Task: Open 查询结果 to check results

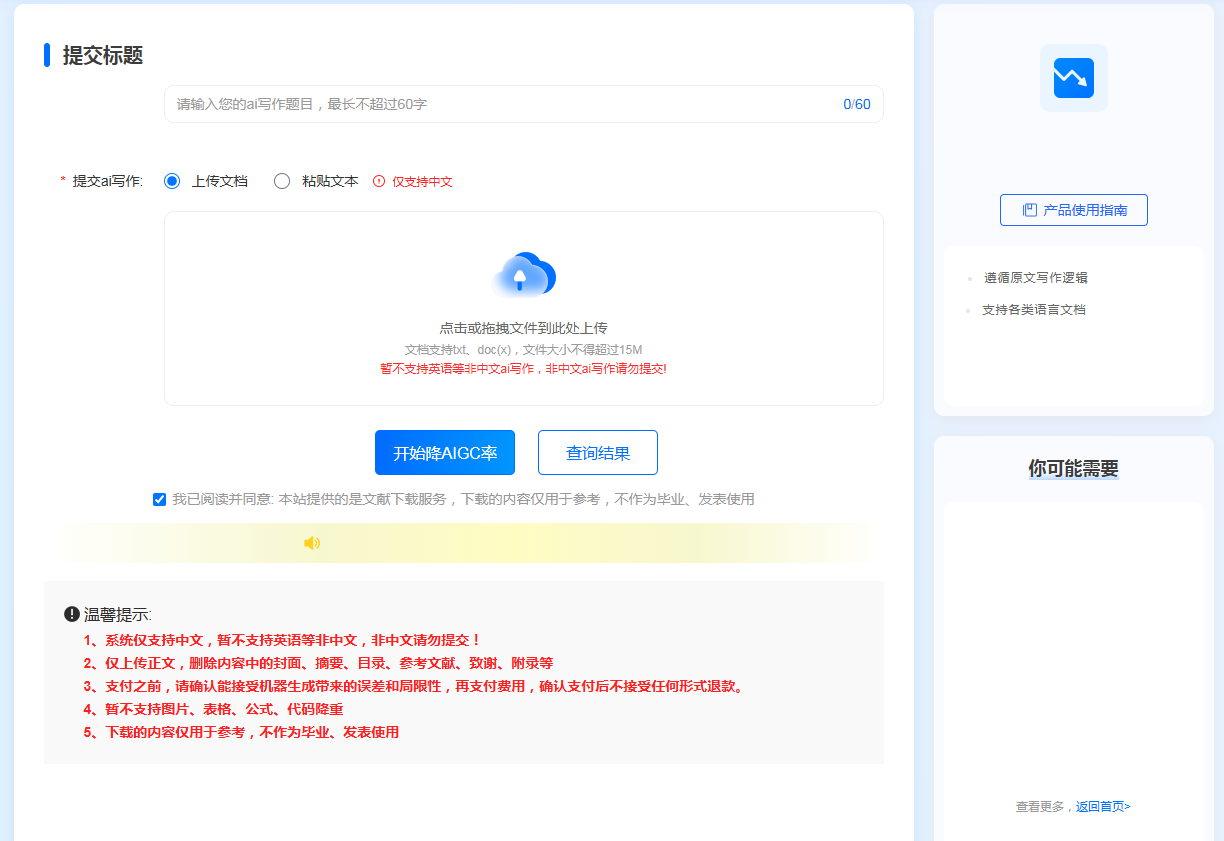Action: [597, 453]
